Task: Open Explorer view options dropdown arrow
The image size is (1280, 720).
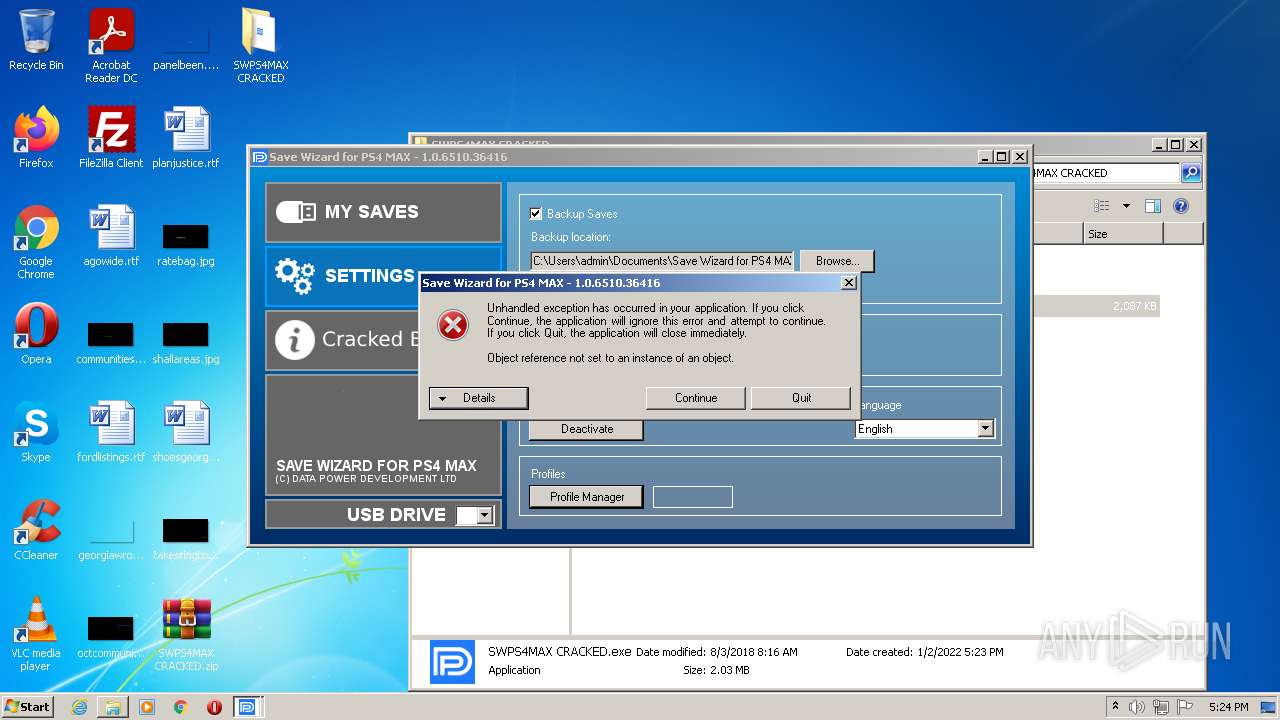Action: point(1126,206)
